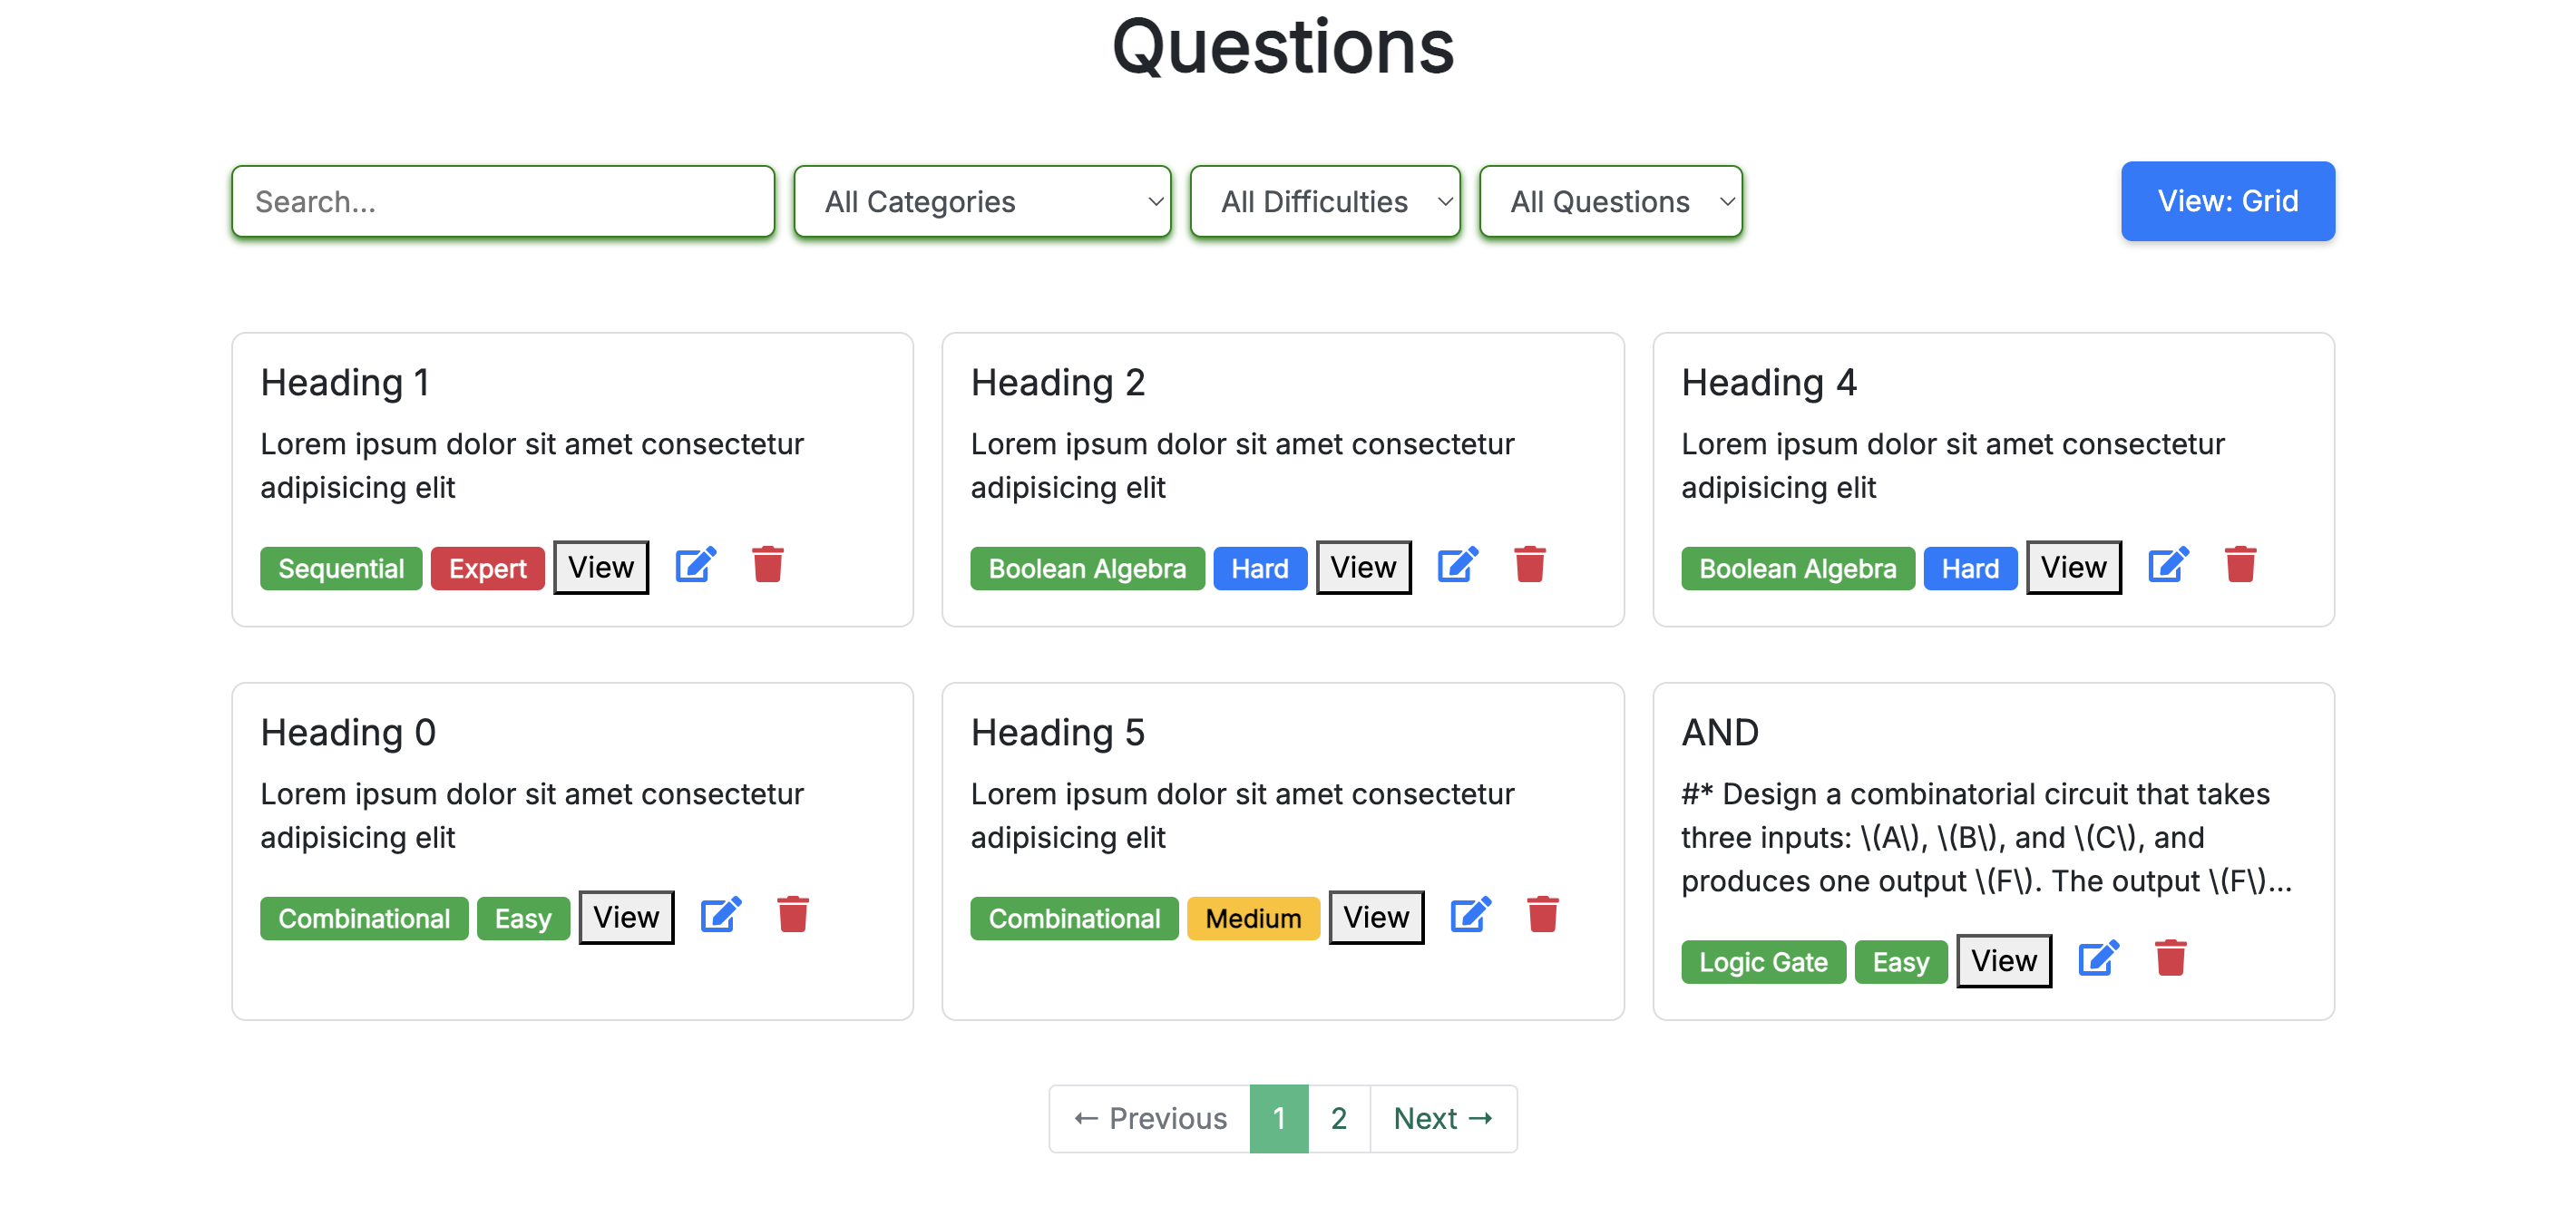Screen dimensions: 2576x1206
Task: Delete the Heading 1 question
Action: pos(767,565)
